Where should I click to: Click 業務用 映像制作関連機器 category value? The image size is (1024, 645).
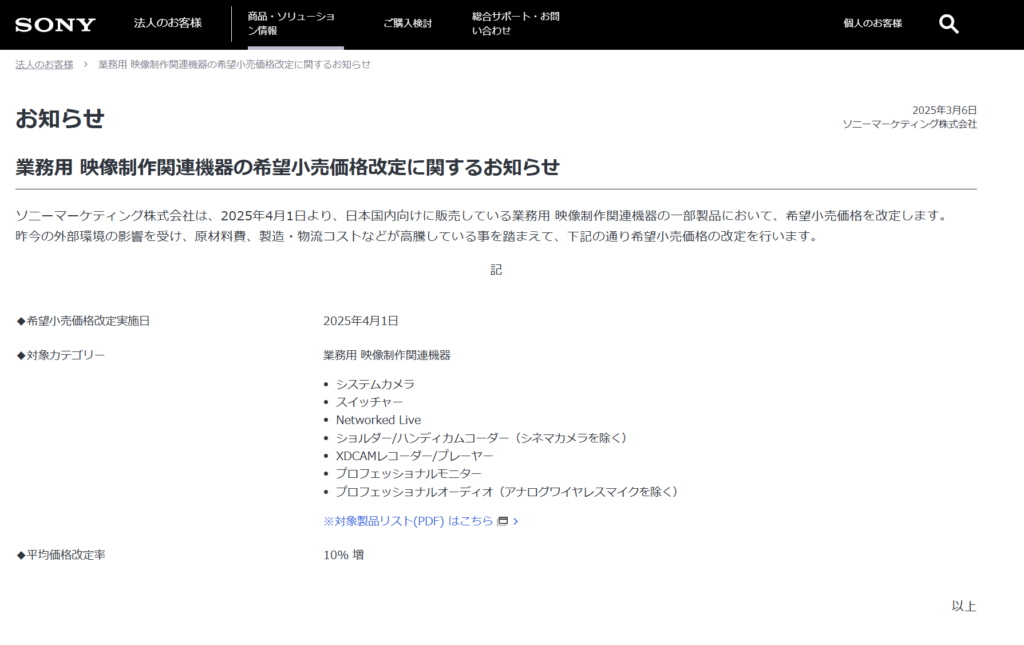point(387,355)
